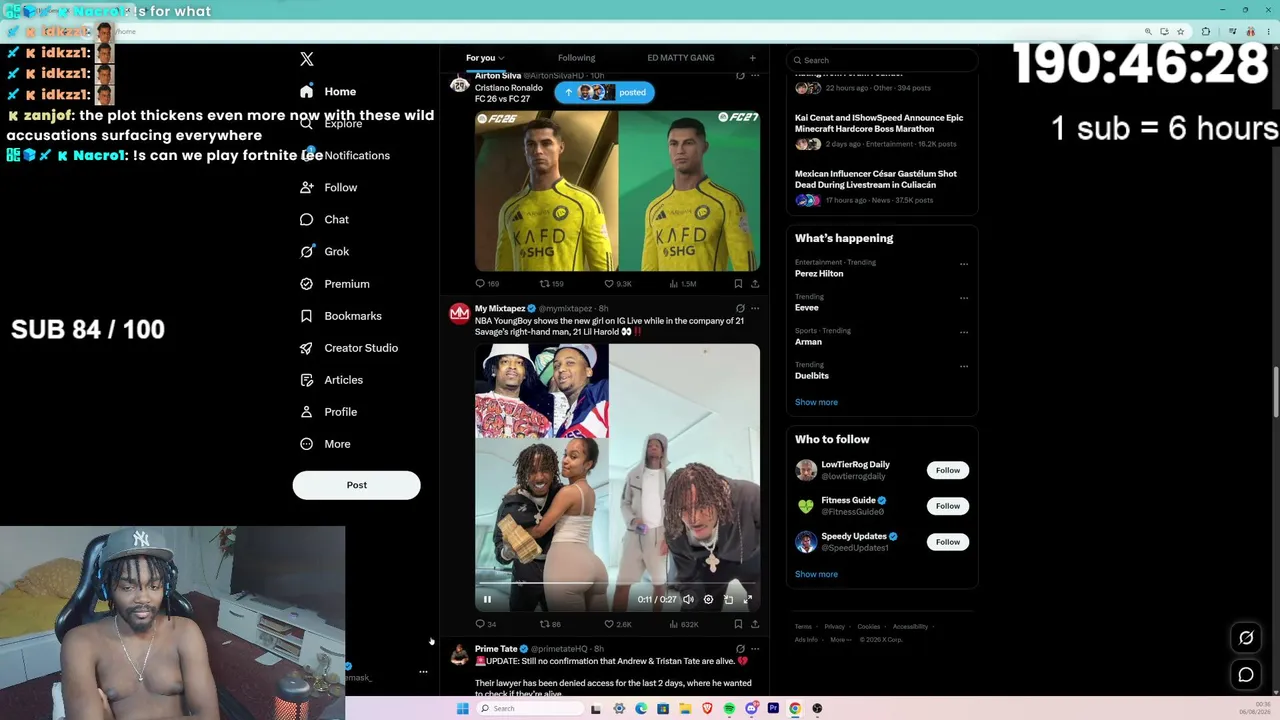Show more trends under What's happening
This screenshot has height=720, width=1280.
click(x=816, y=402)
